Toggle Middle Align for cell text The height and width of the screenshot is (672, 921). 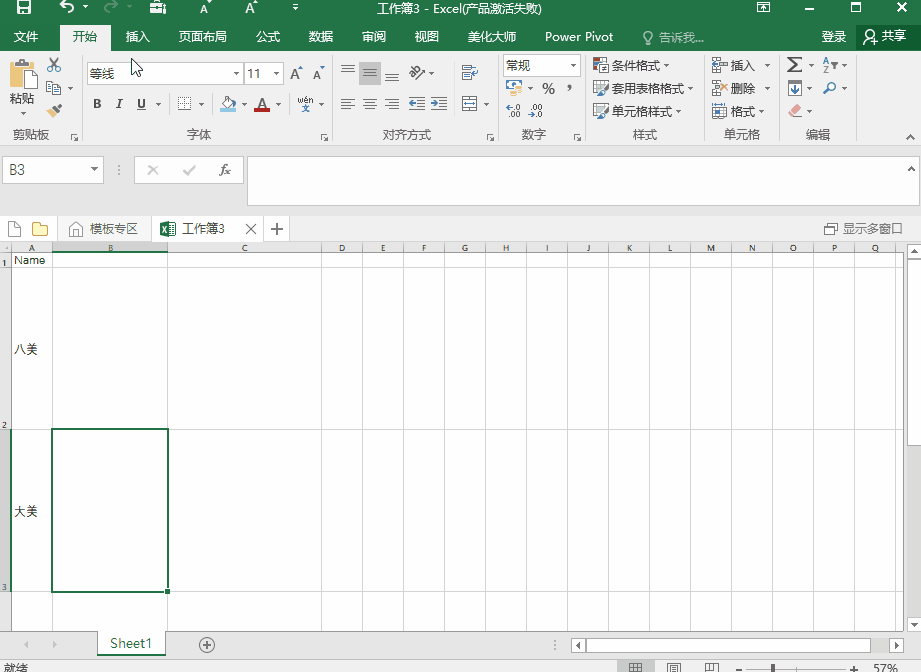tap(370, 73)
